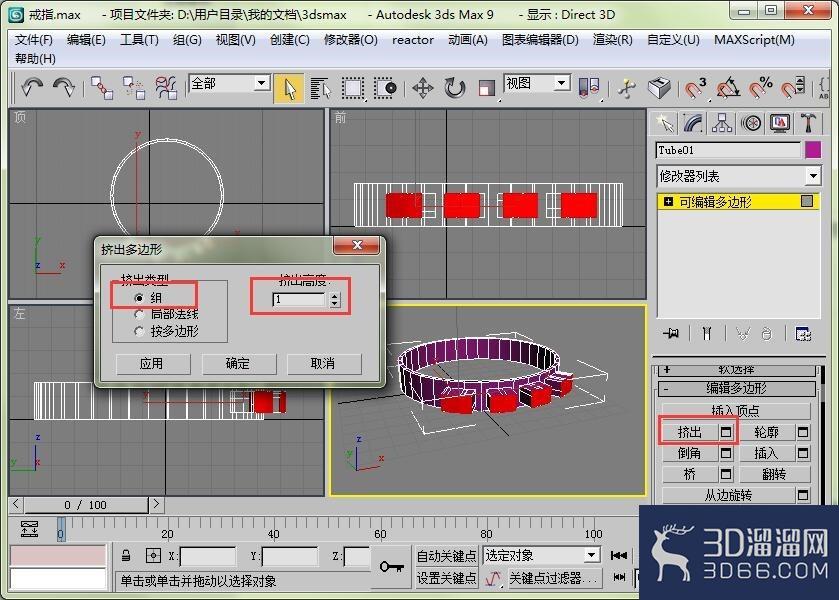Activate the Select and Rotate tool
This screenshot has width=839, height=600.
[455, 88]
